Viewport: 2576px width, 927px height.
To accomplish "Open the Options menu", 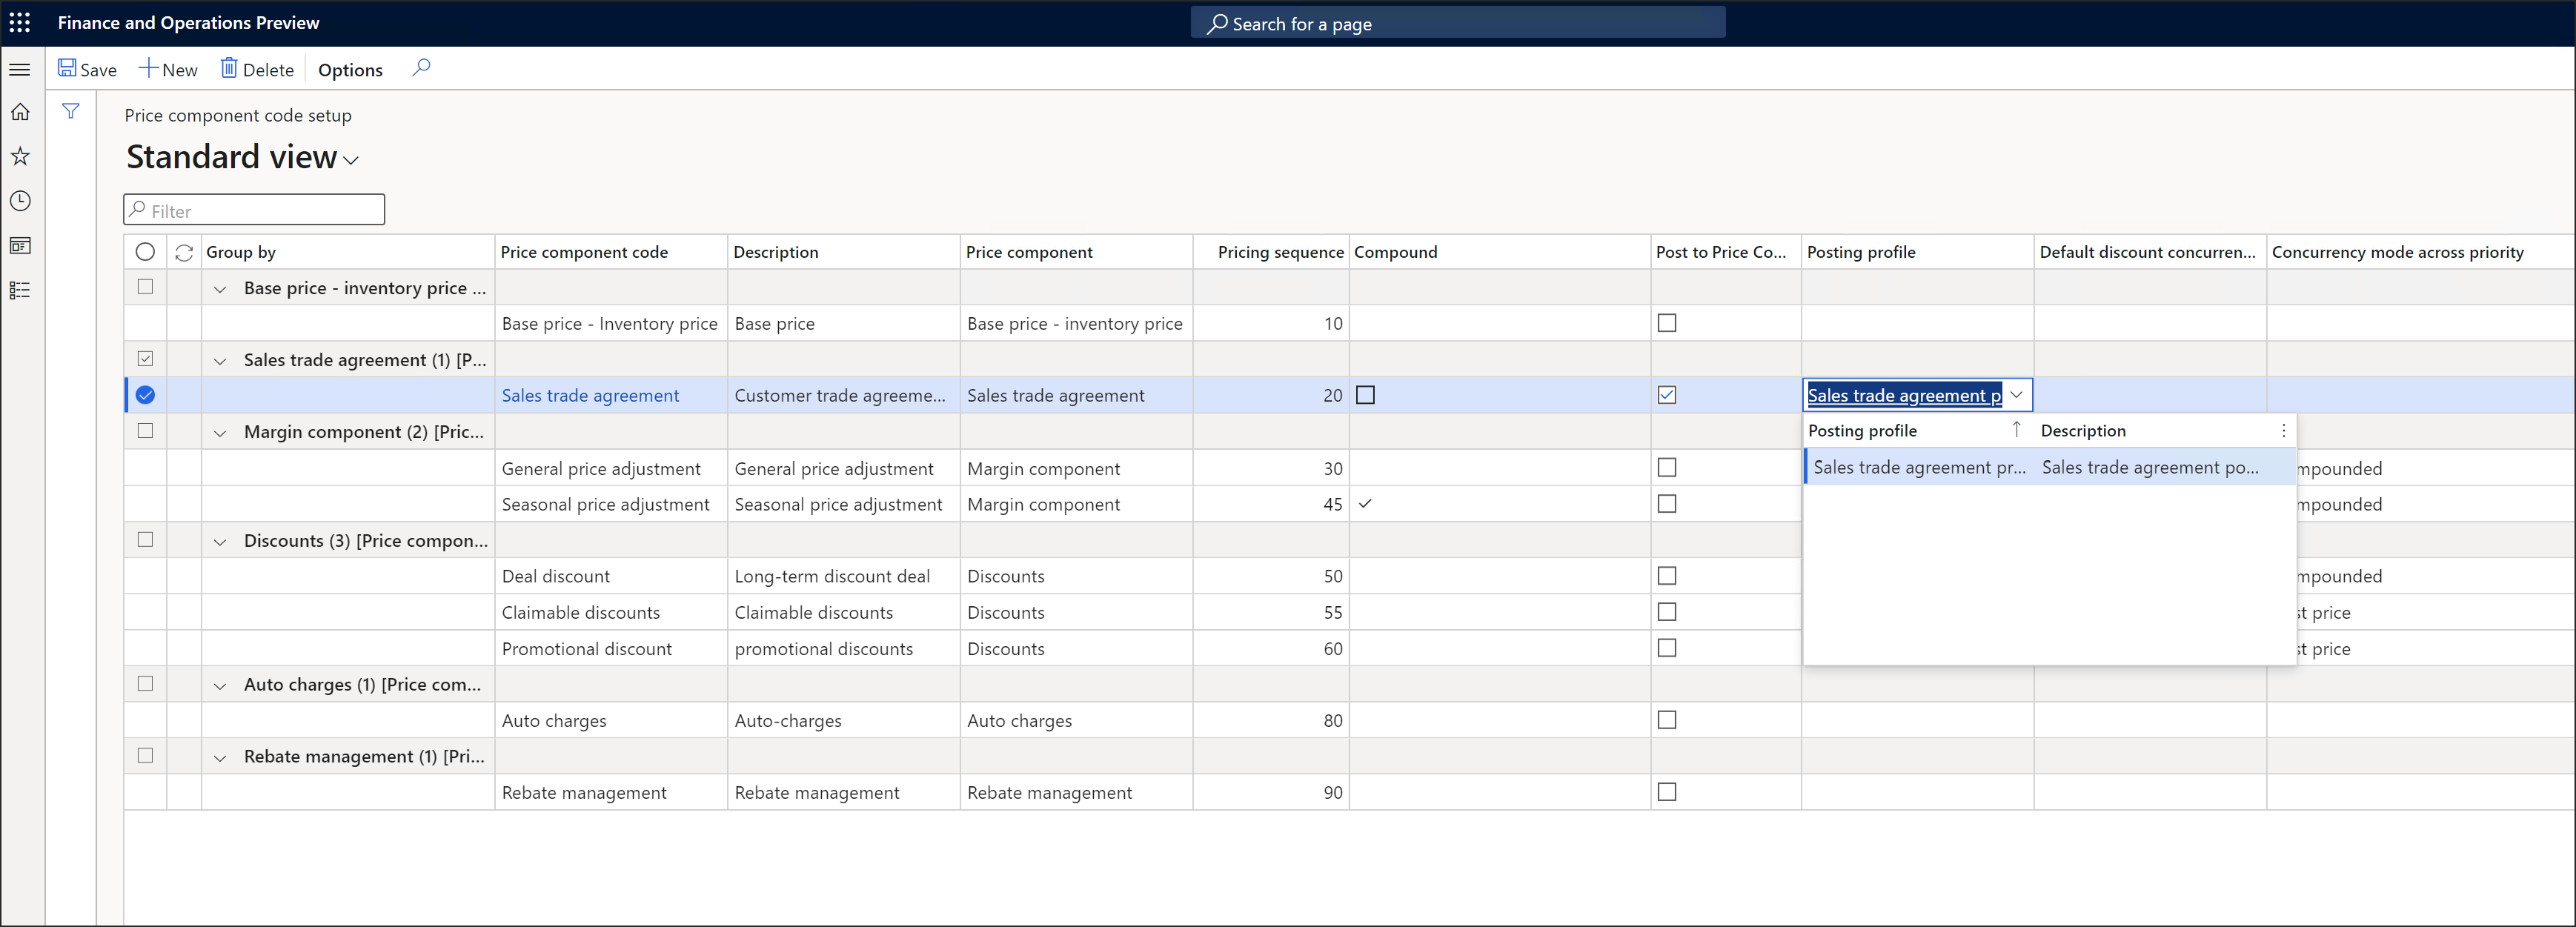I will click(x=350, y=69).
